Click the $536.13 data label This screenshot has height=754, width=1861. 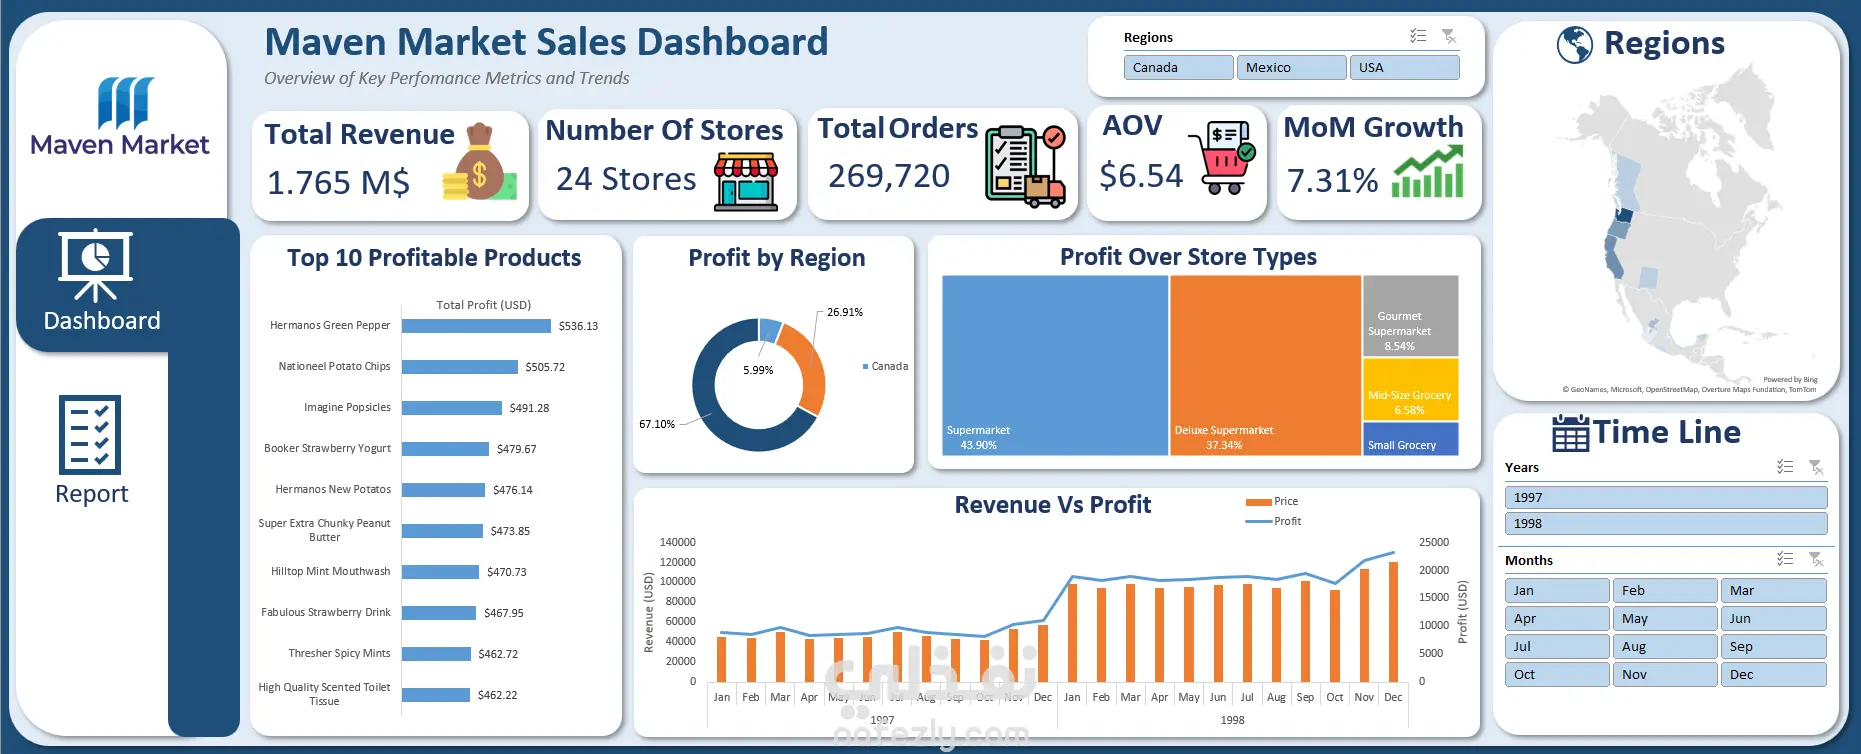coord(578,326)
